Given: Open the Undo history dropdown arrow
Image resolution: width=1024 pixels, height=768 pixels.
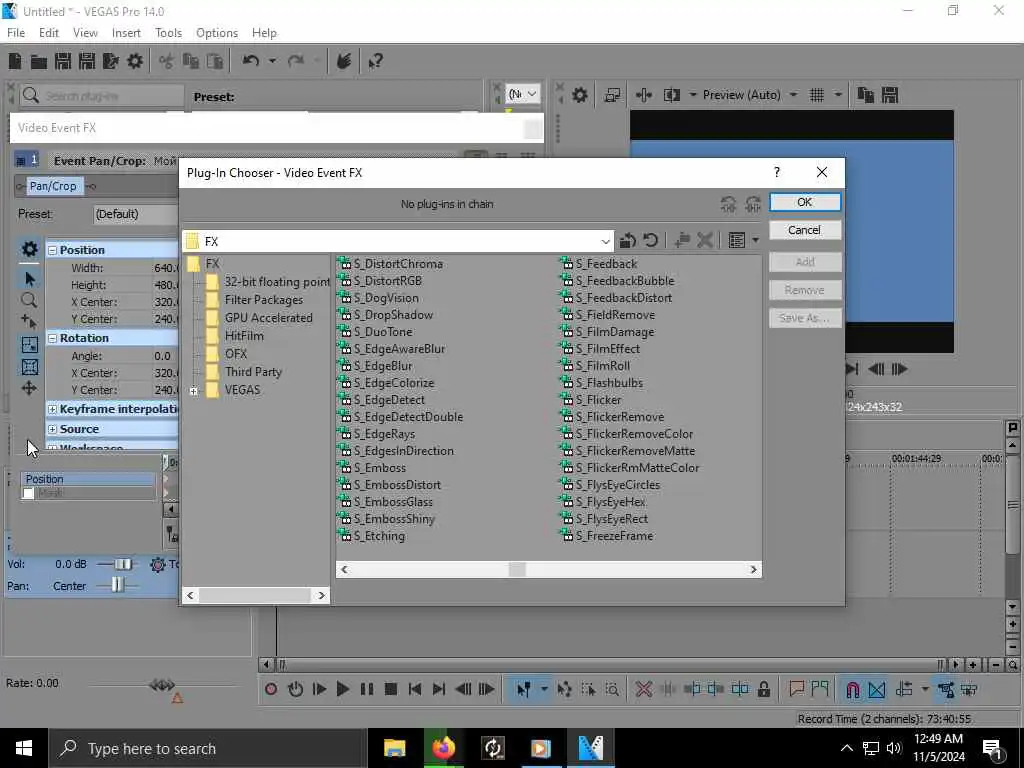Looking at the screenshot, I should [272, 61].
